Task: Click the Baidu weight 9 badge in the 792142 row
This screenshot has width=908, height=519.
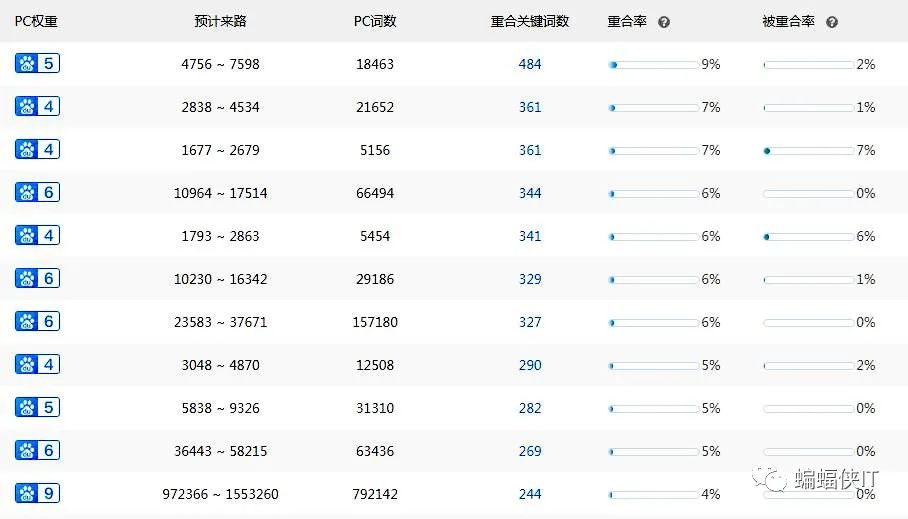Action: tap(37, 493)
